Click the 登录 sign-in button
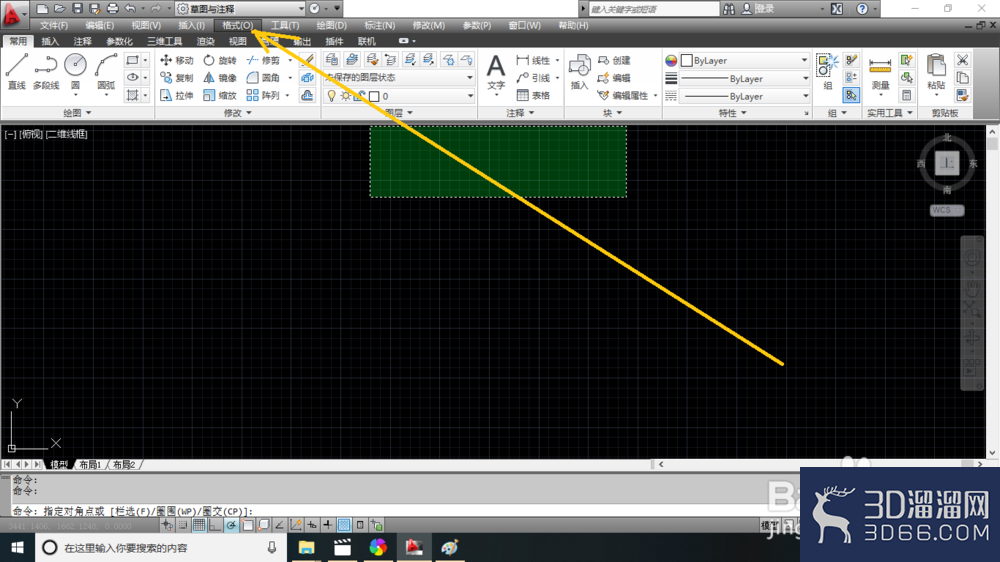 point(764,8)
